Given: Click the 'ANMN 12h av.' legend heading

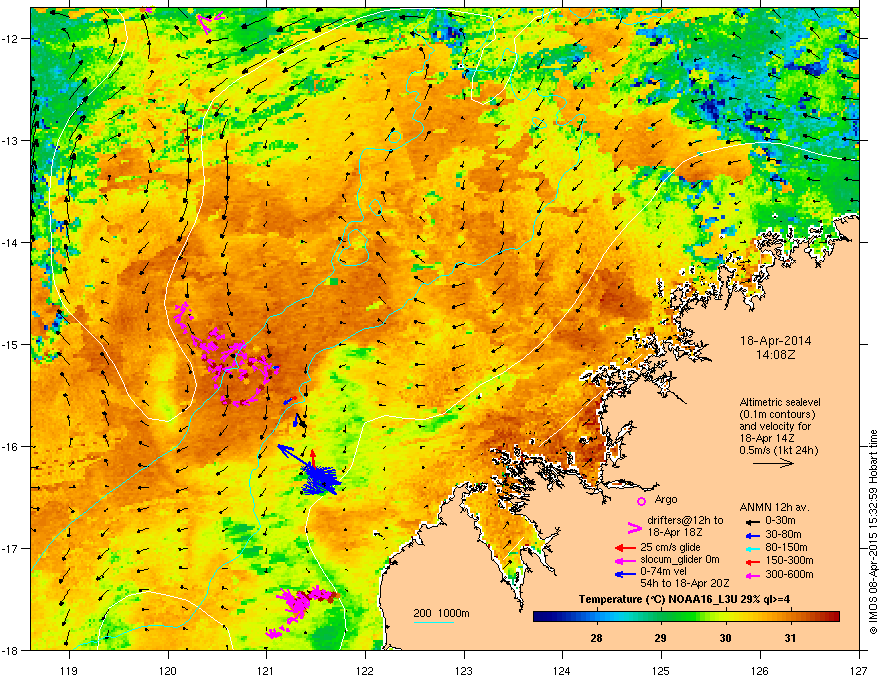Looking at the screenshot, I should pyautogui.click(x=774, y=508).
